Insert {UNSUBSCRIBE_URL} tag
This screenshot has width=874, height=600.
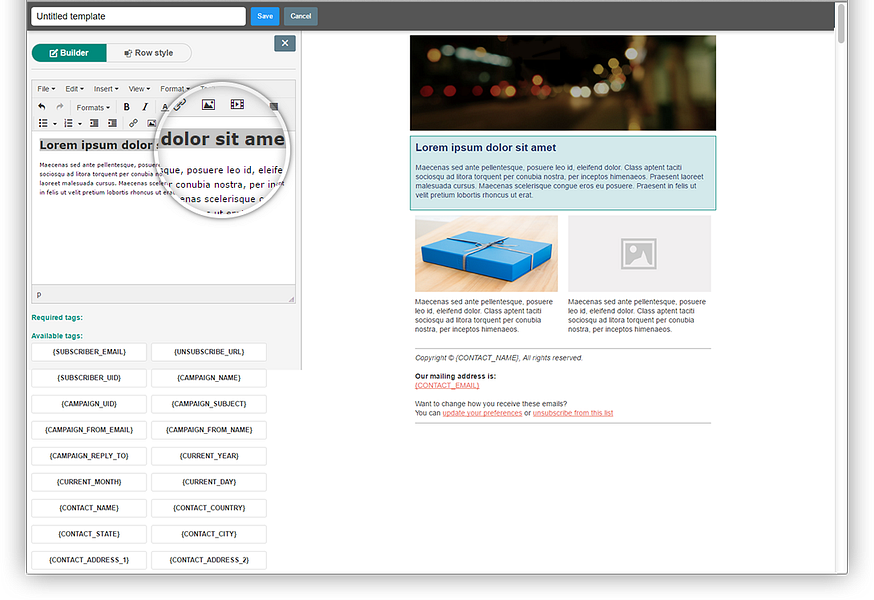click(x=209, y=352)
